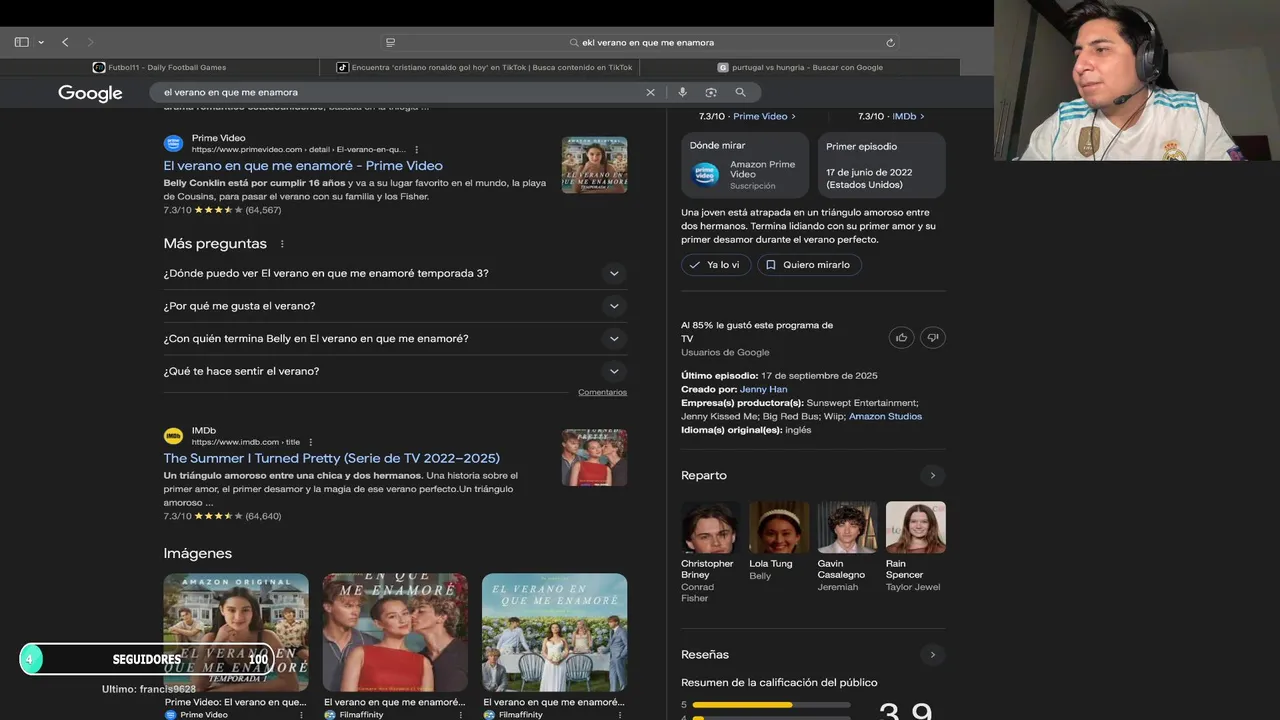Open the reader icon in address bar

coord(390,42)
